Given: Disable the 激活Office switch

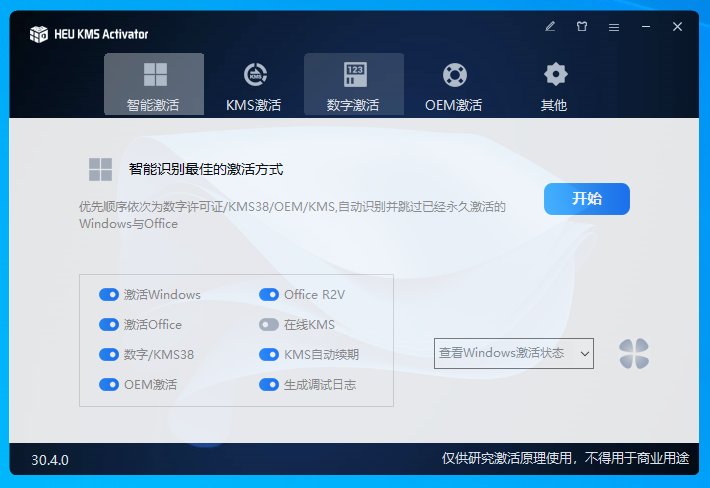Looking at the screenshot, I should pos(109,325).
